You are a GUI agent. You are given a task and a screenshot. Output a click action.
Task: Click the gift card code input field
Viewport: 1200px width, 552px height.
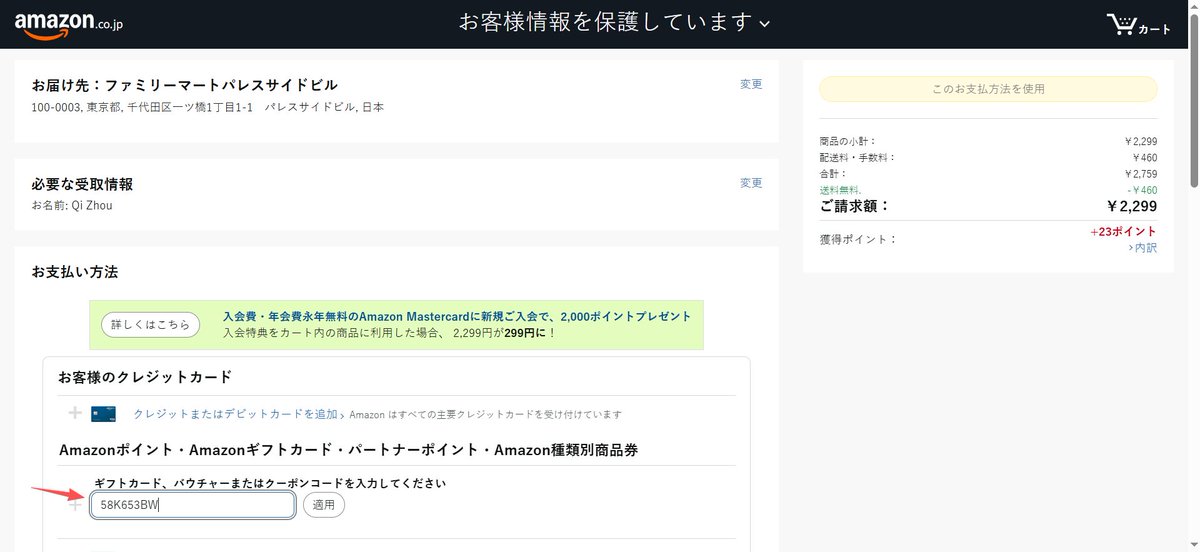193,505
